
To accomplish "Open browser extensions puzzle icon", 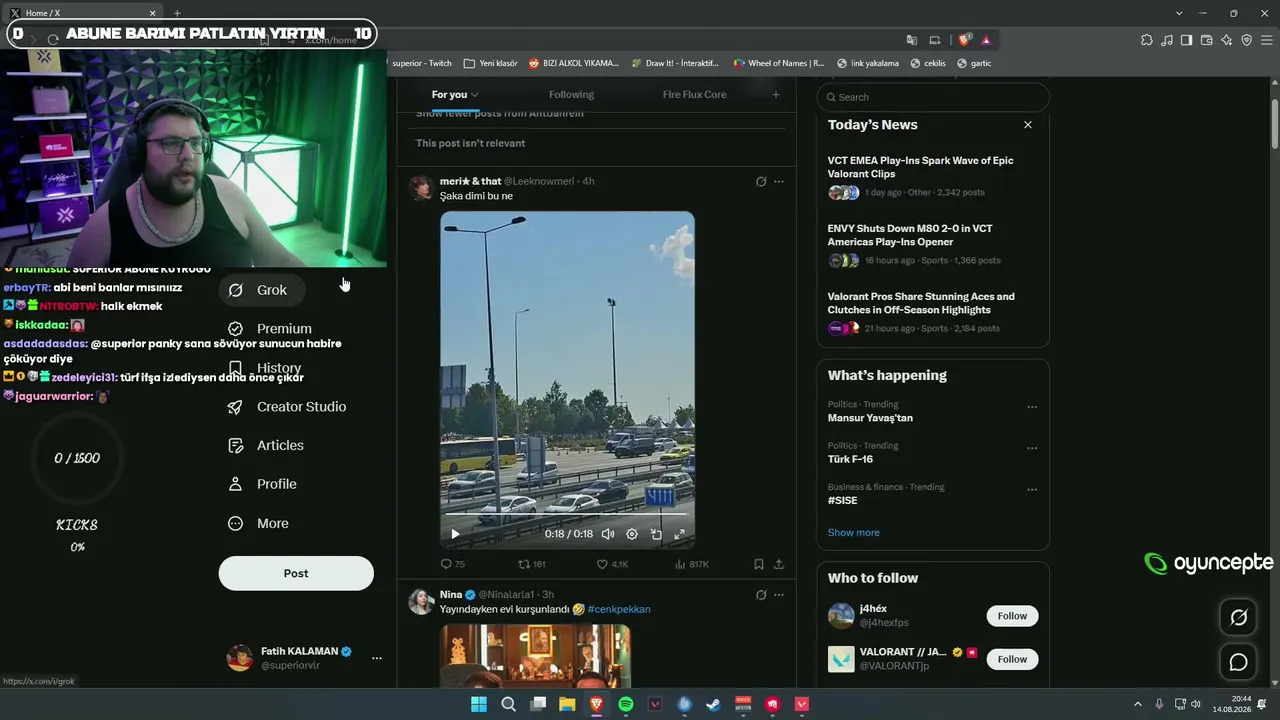I will [x=1147, y=40].
